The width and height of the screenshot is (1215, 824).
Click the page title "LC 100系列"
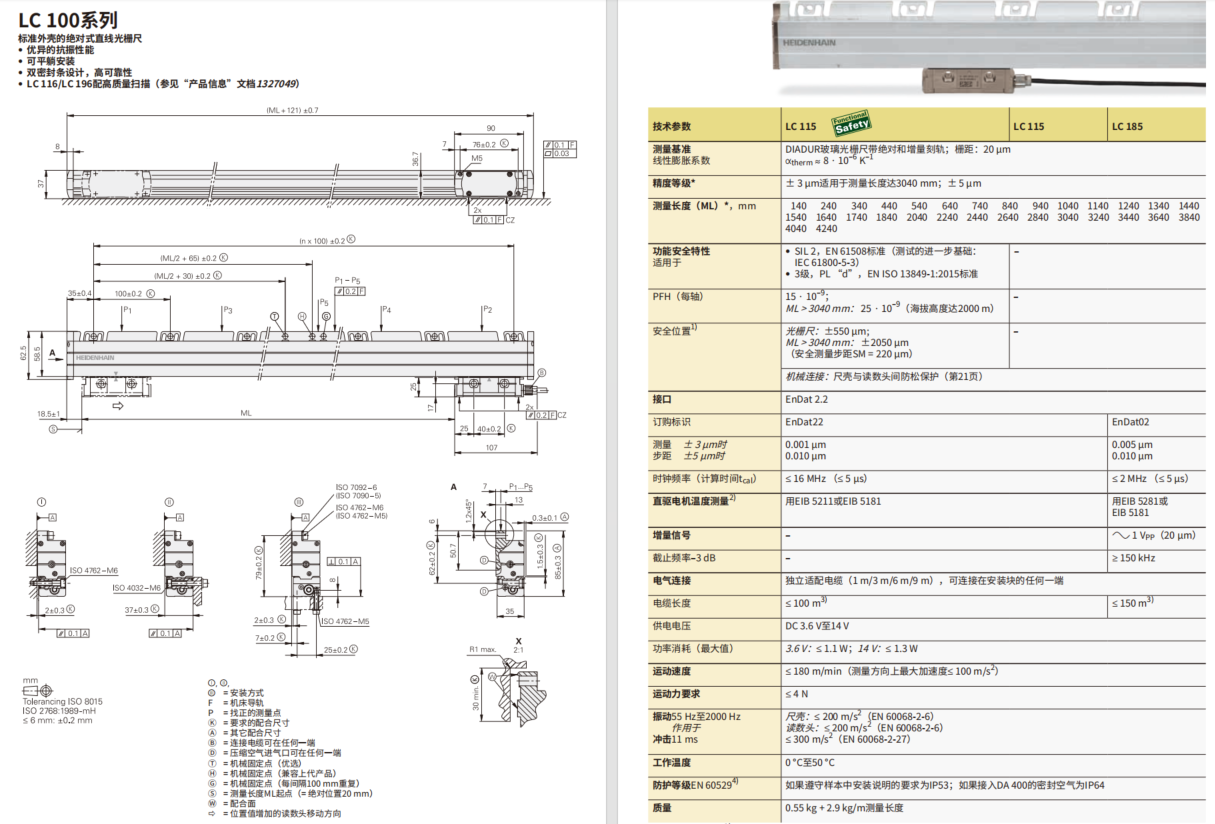coord(68,20)
